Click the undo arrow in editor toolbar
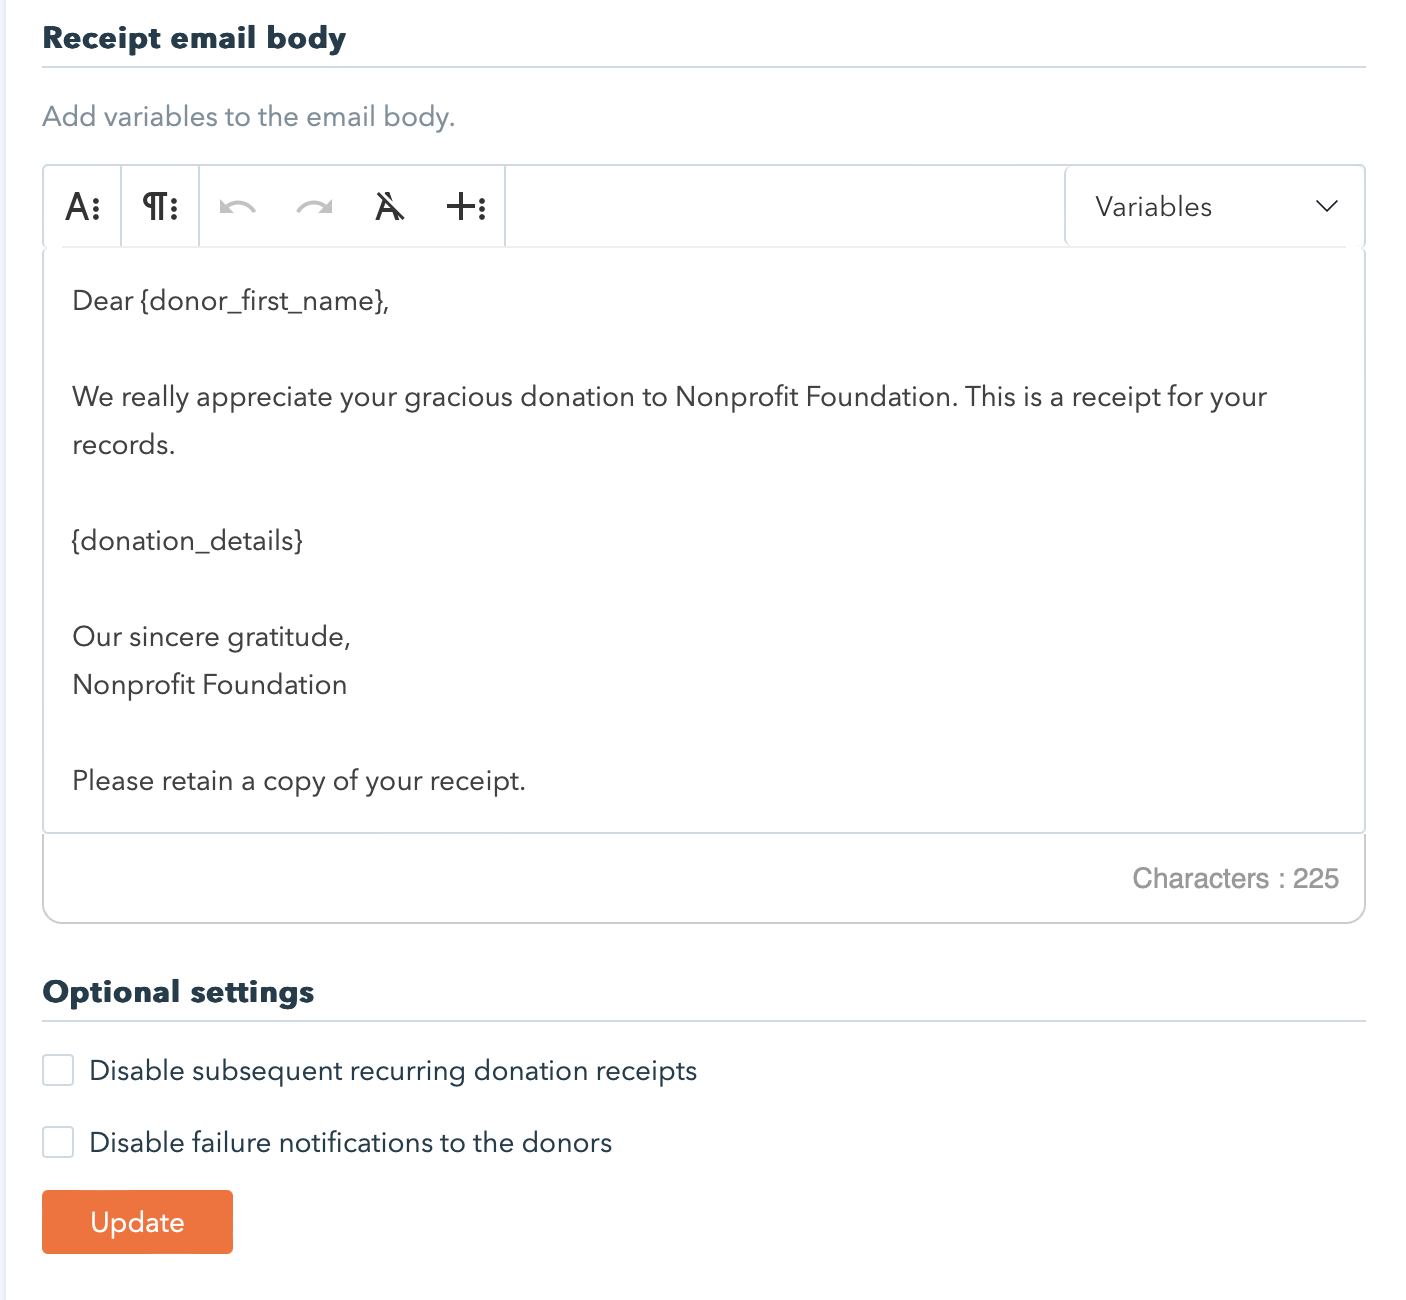The image size is (1406, 1300). 238,207
